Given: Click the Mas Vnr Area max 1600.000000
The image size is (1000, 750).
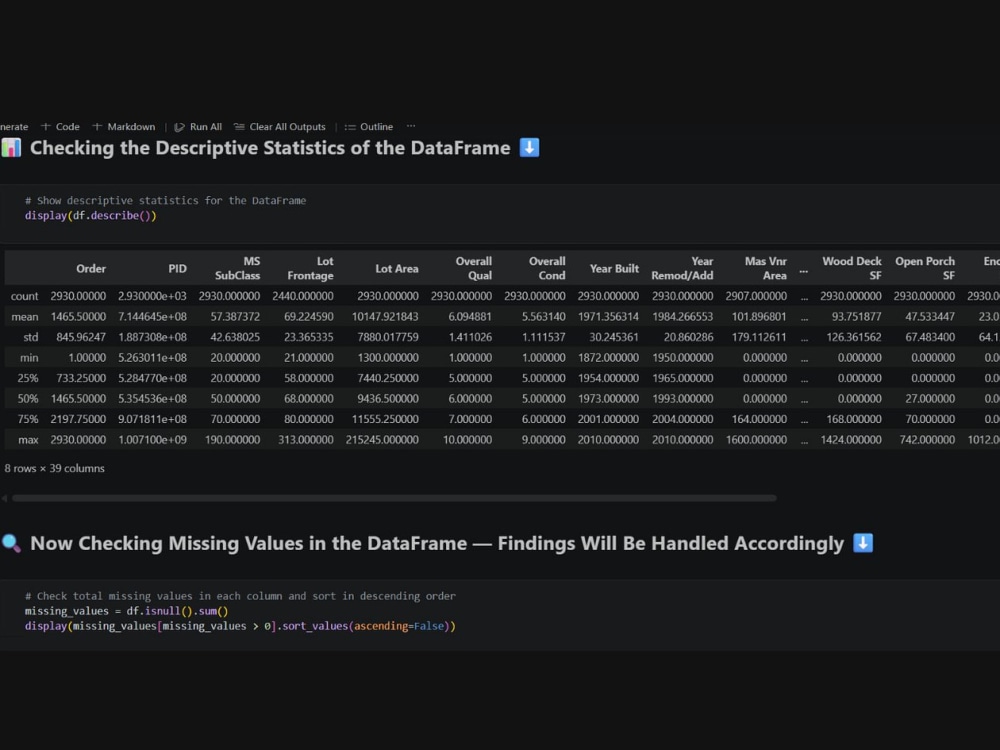Looking at the screenshot, I should tap(756, 439).
